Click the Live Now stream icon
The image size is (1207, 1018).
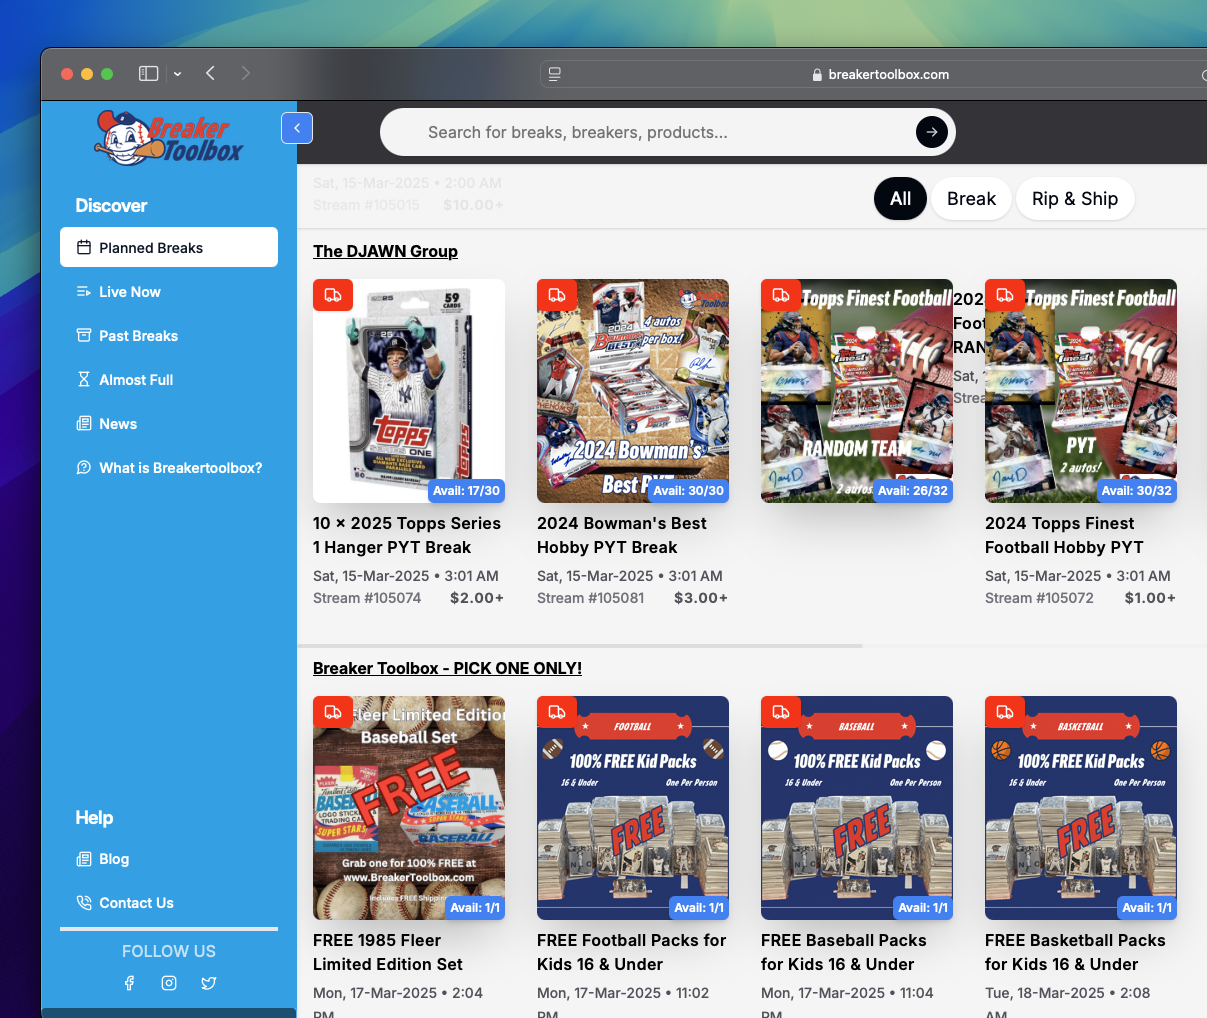click(84, 291)
